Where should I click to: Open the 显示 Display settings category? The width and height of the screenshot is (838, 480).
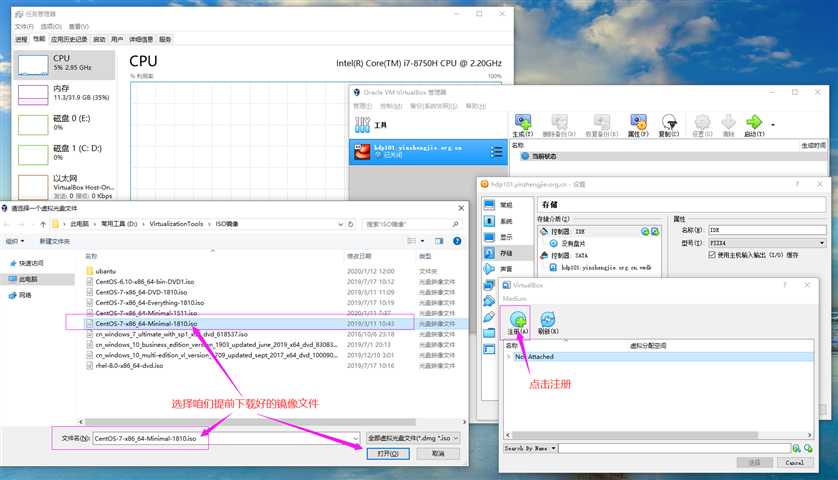pyautogui.click(x=506, y=237)
